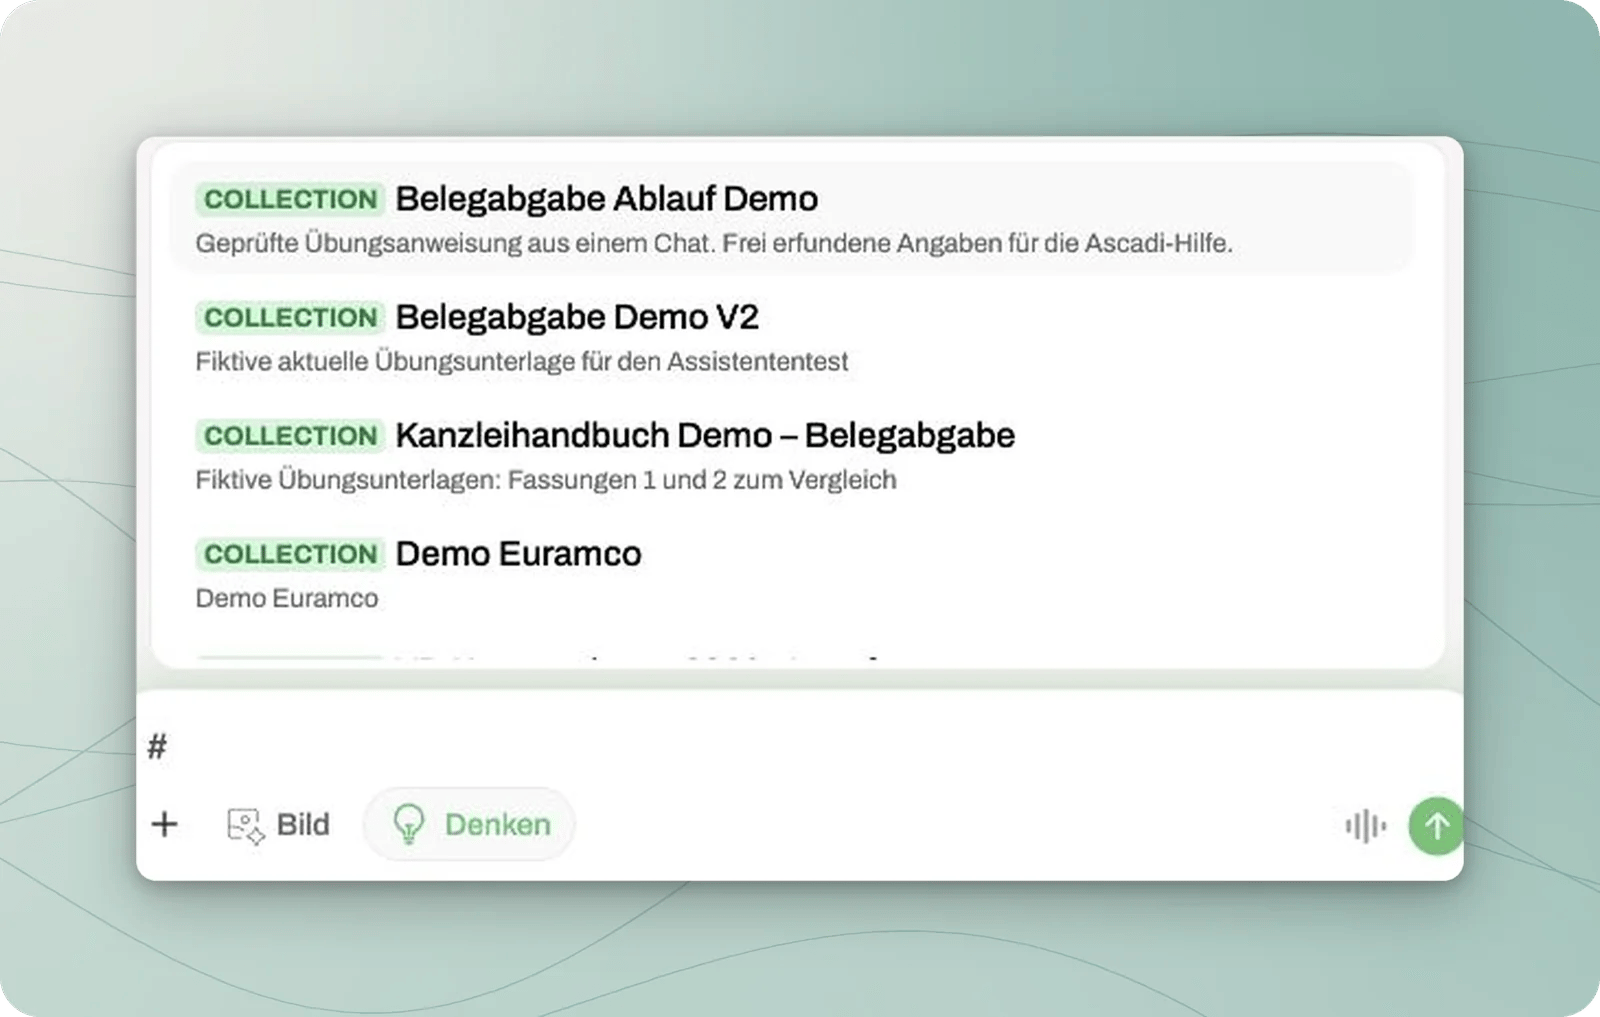Click the grey 'Demo Euramco' subtitle

(x=287, y=598)
